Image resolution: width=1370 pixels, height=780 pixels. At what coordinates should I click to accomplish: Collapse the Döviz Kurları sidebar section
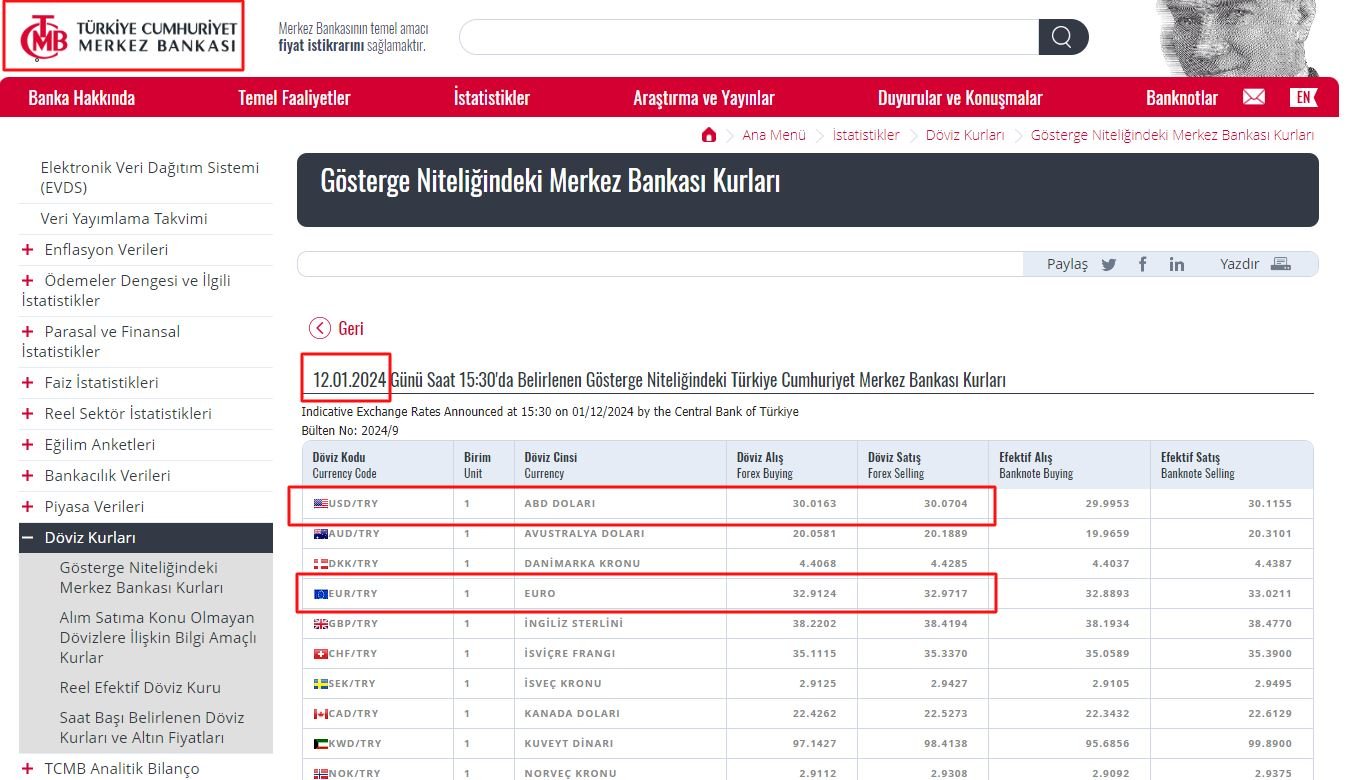(27, 538)
